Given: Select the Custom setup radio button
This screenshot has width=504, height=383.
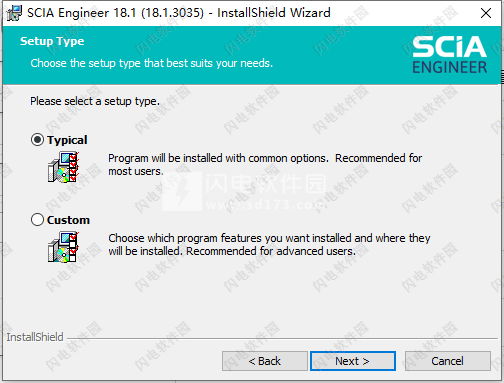Looking at the screenshot, I should click(37, 220).
